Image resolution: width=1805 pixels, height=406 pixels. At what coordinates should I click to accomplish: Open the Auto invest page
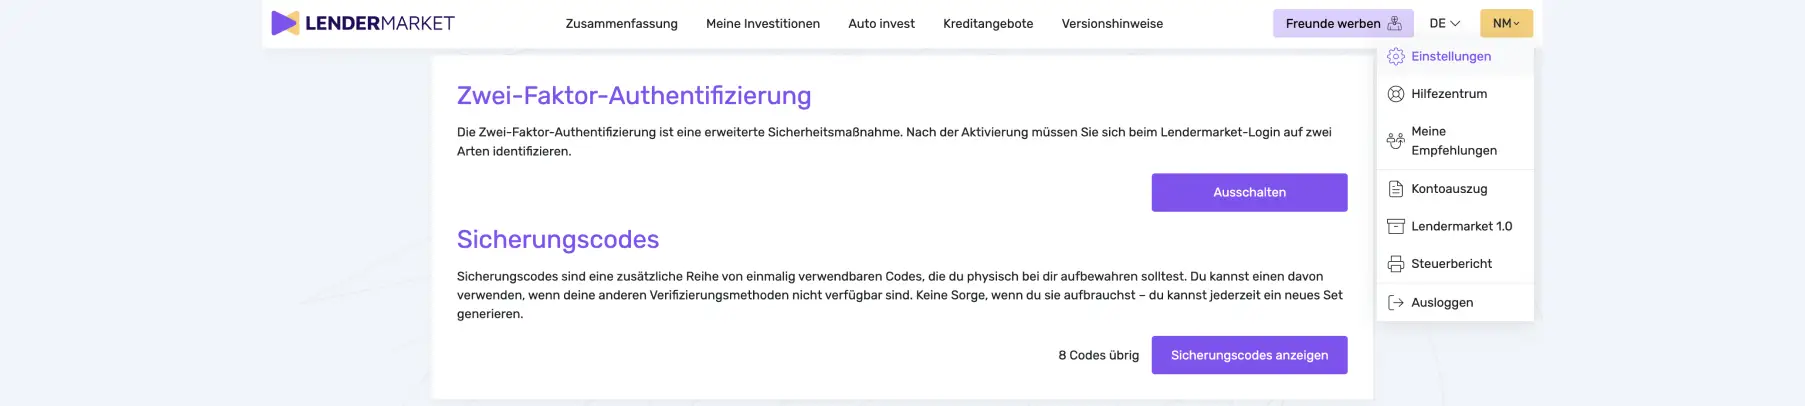tap(881, 24)
